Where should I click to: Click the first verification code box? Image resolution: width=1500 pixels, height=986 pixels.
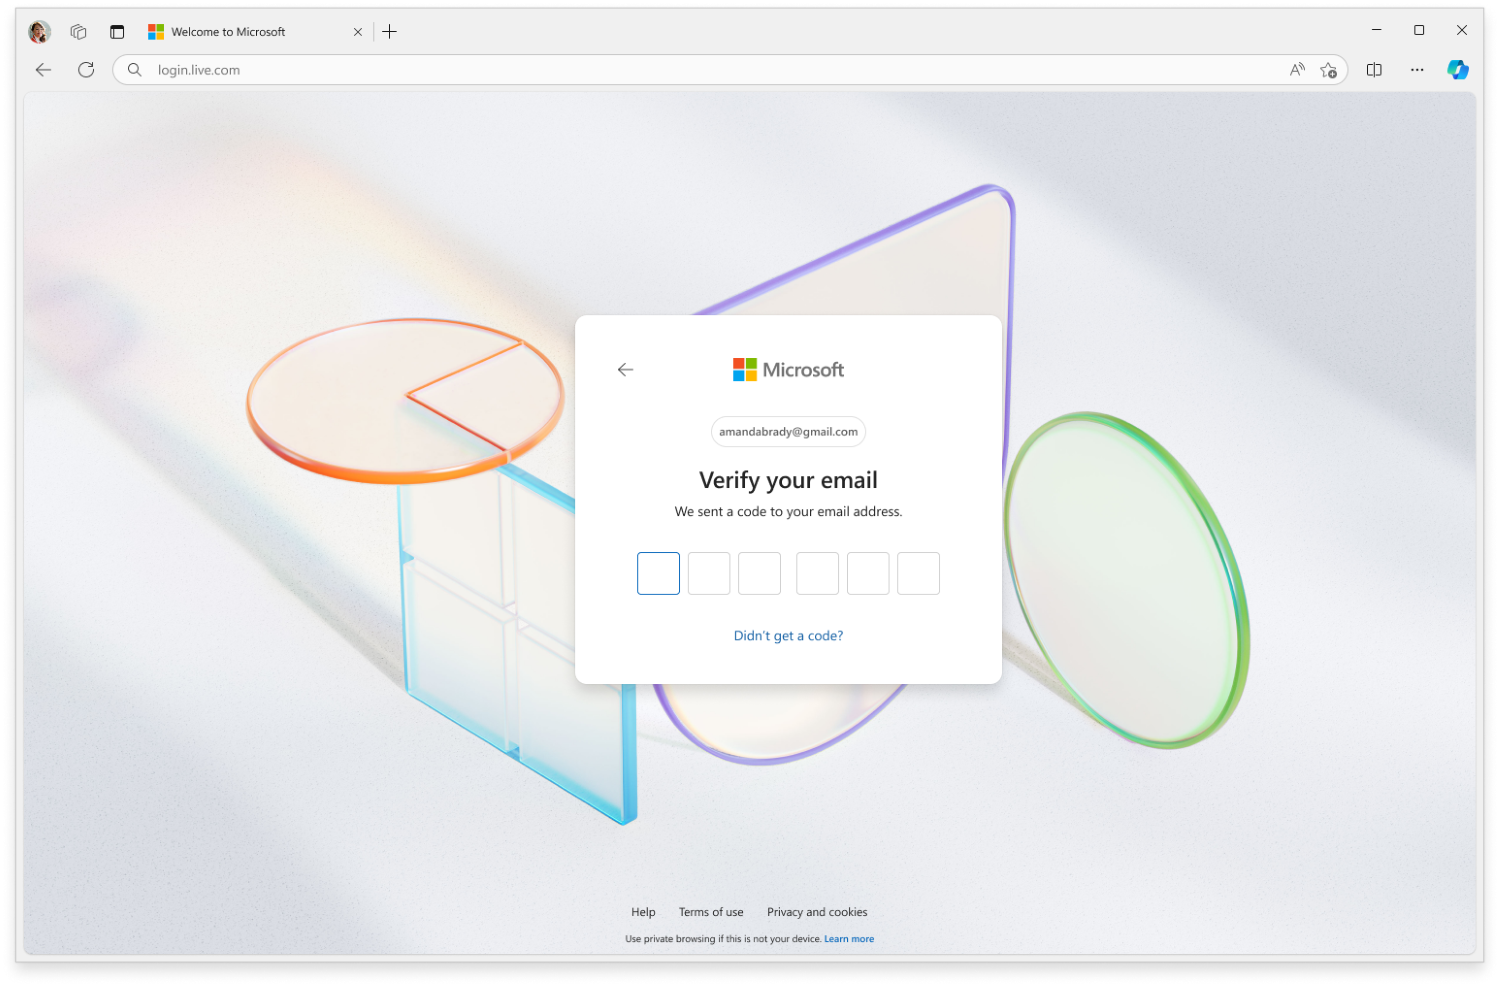coord(658,574)
